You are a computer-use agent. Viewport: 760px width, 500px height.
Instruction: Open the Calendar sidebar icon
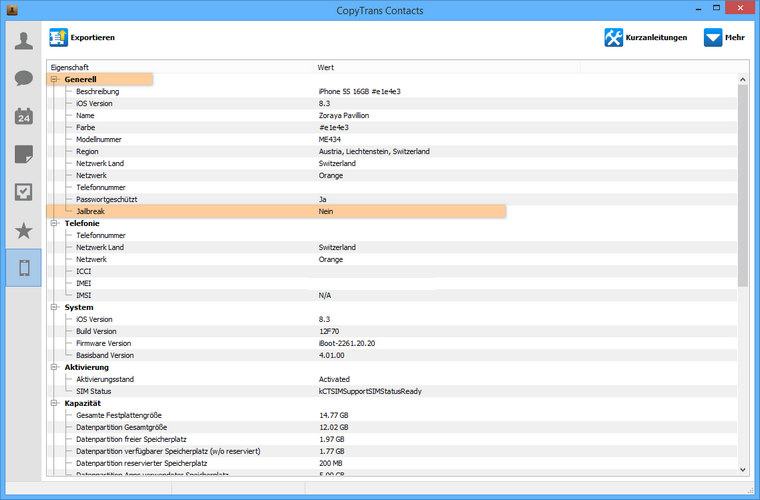24,116
